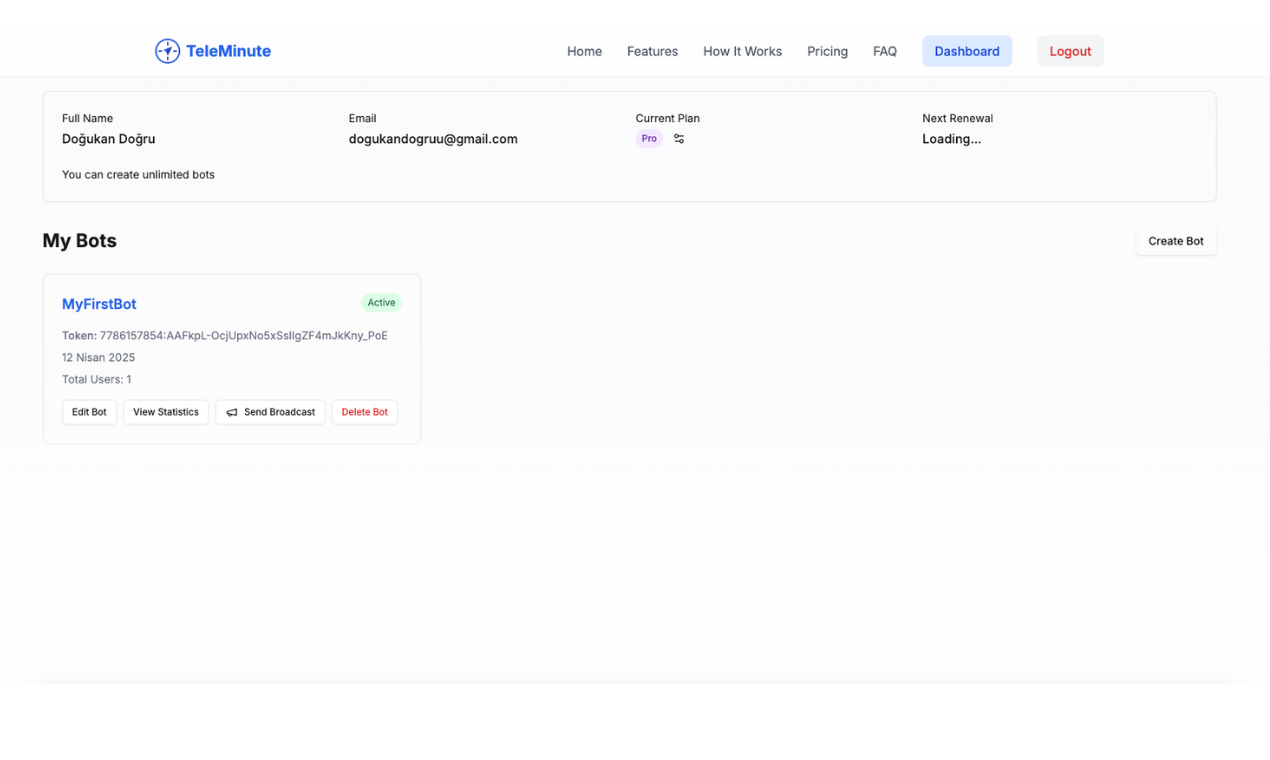Edit Bot for MyFirstBot
The width and height of the screenshot is (1270, 760).
(x=89, y=412)
